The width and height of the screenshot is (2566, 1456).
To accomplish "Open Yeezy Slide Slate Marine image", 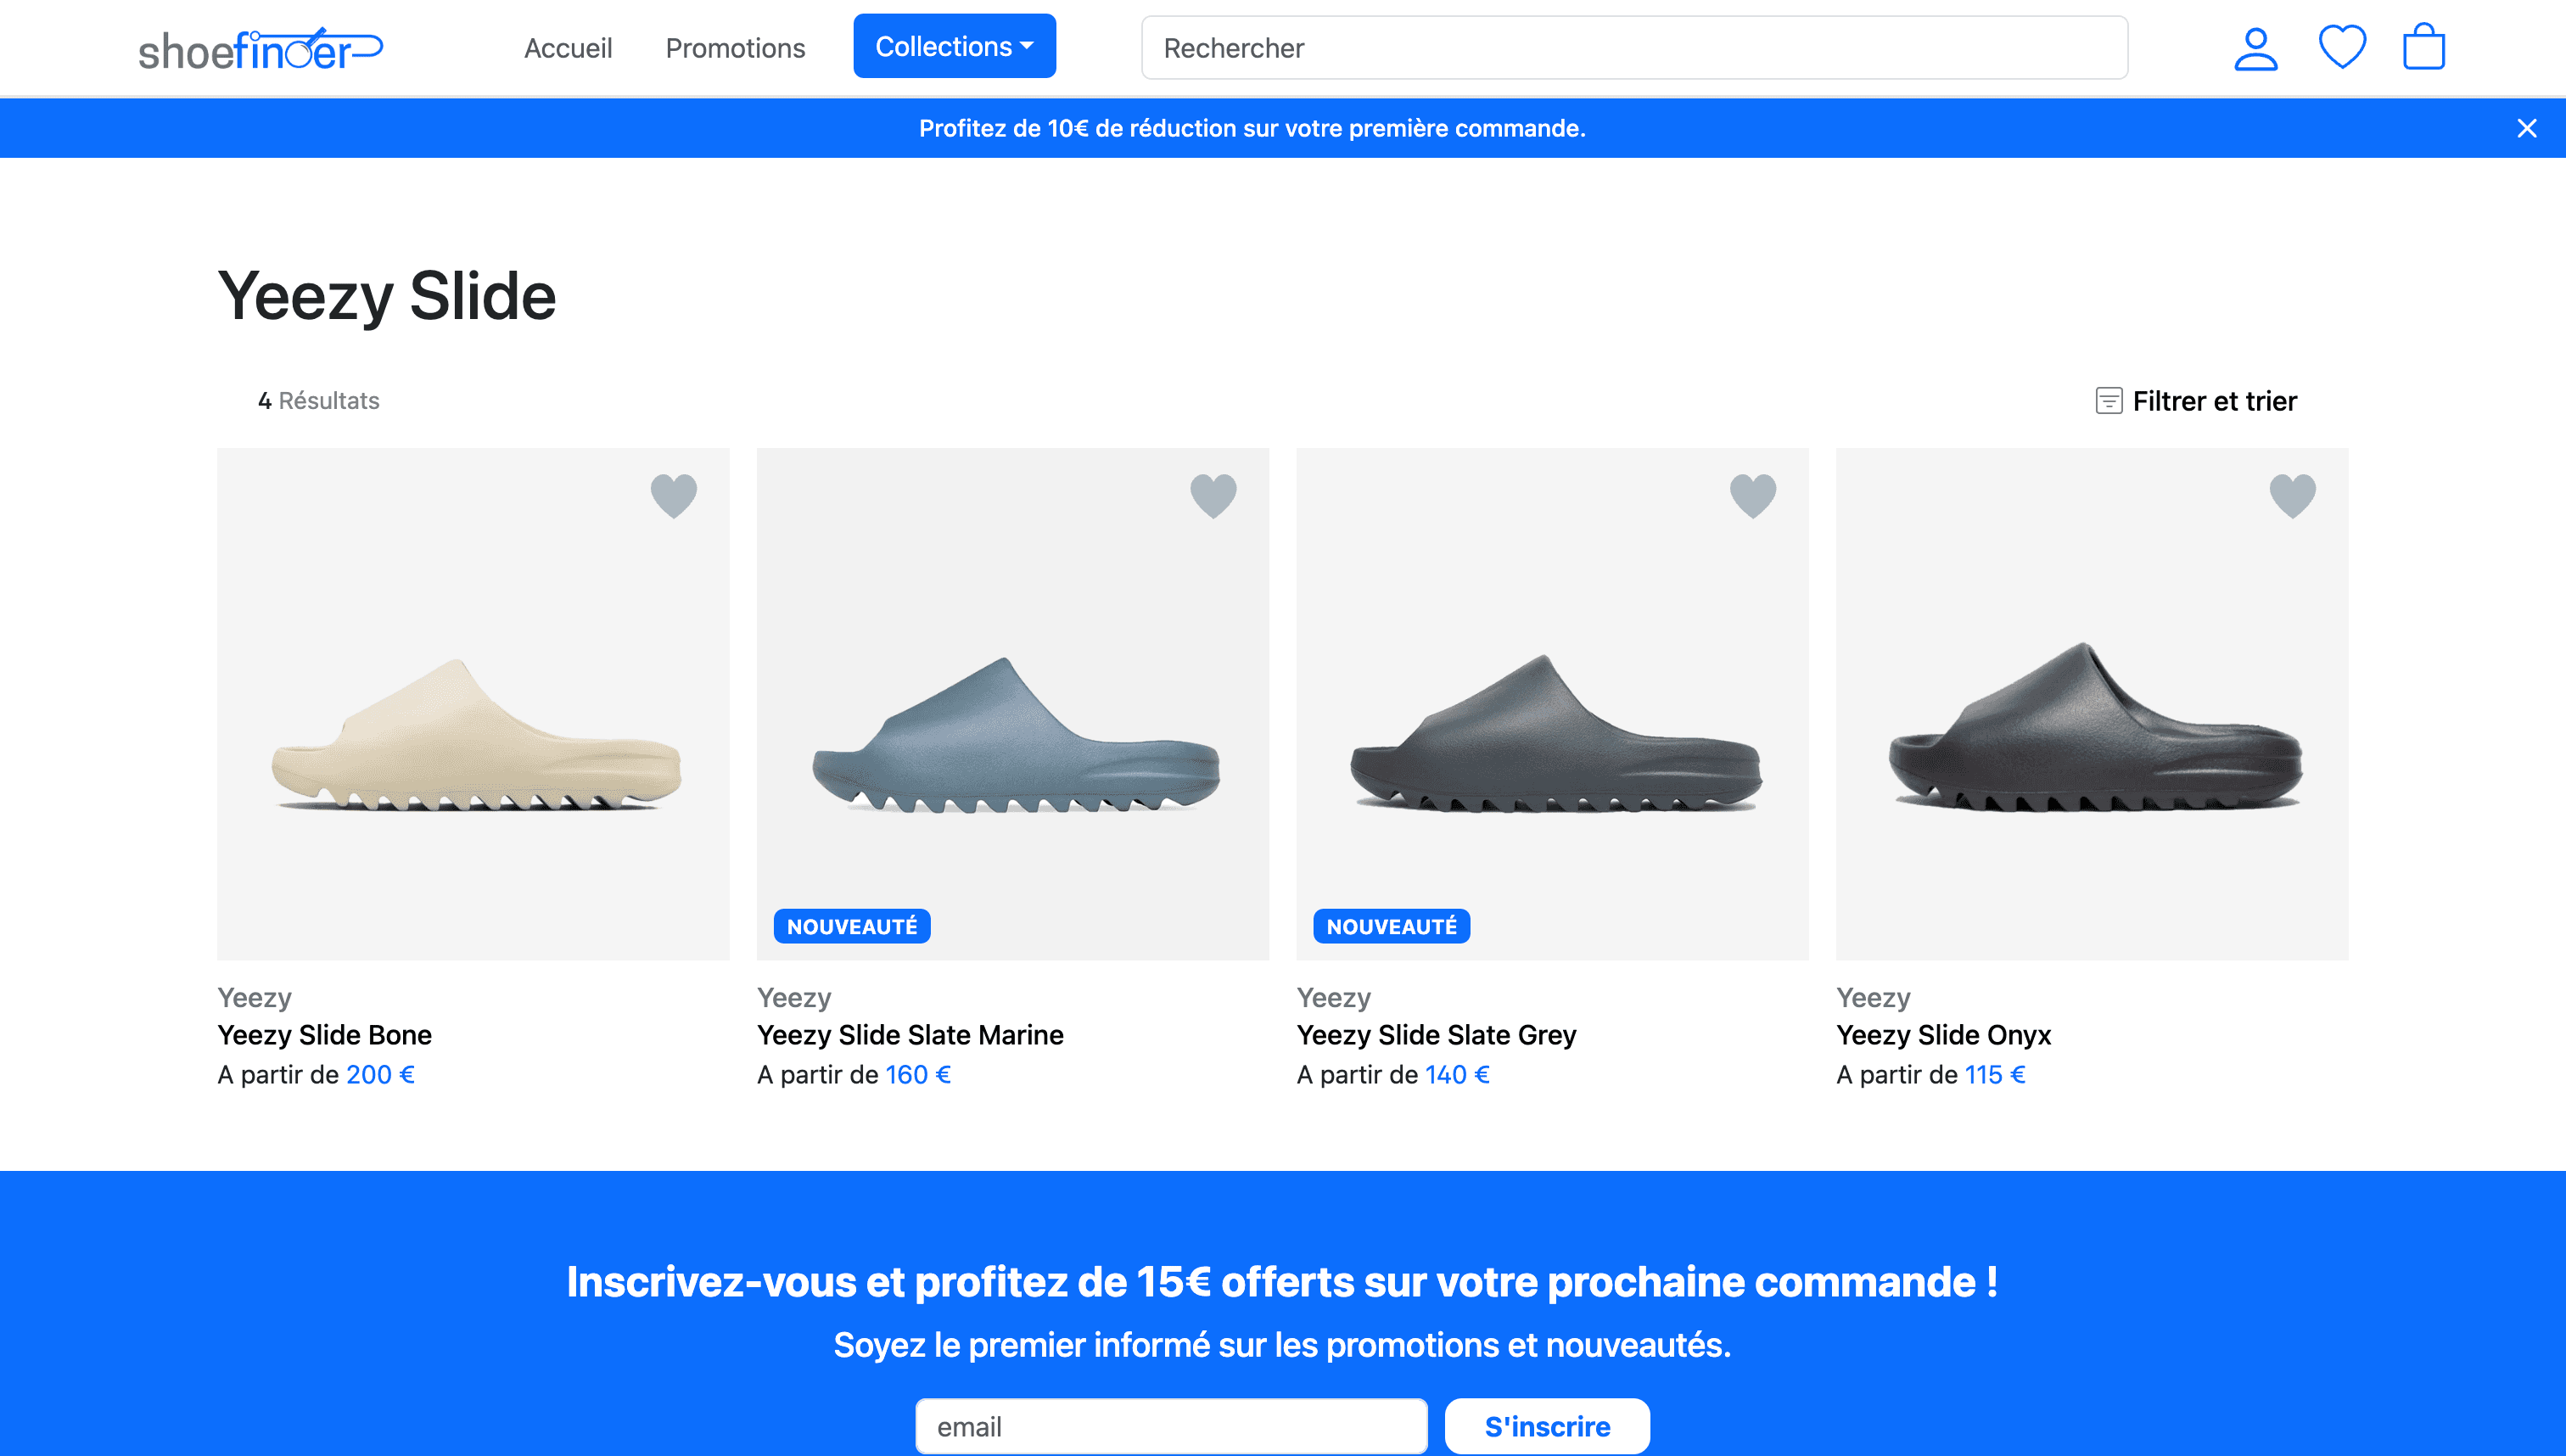I will [1013, 704].
